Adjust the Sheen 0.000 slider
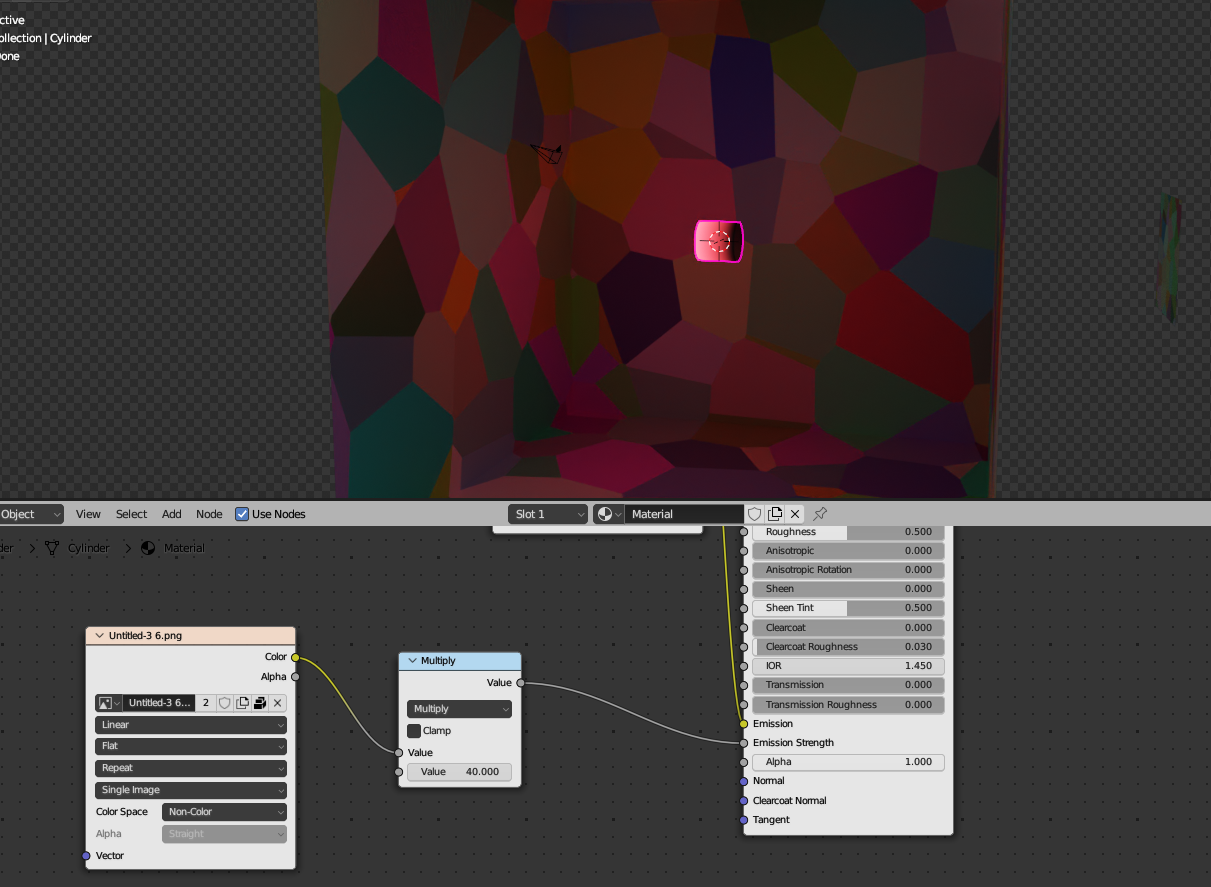 [x=848, y=589]
